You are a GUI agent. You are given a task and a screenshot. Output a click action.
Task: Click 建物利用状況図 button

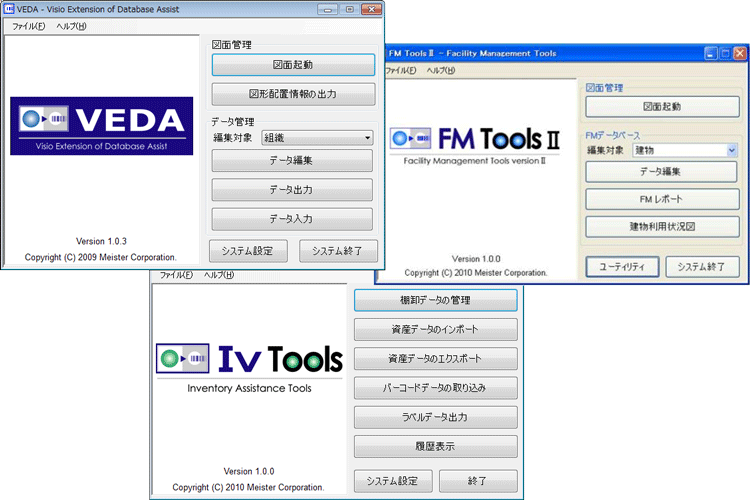click(x=662, y=227)
